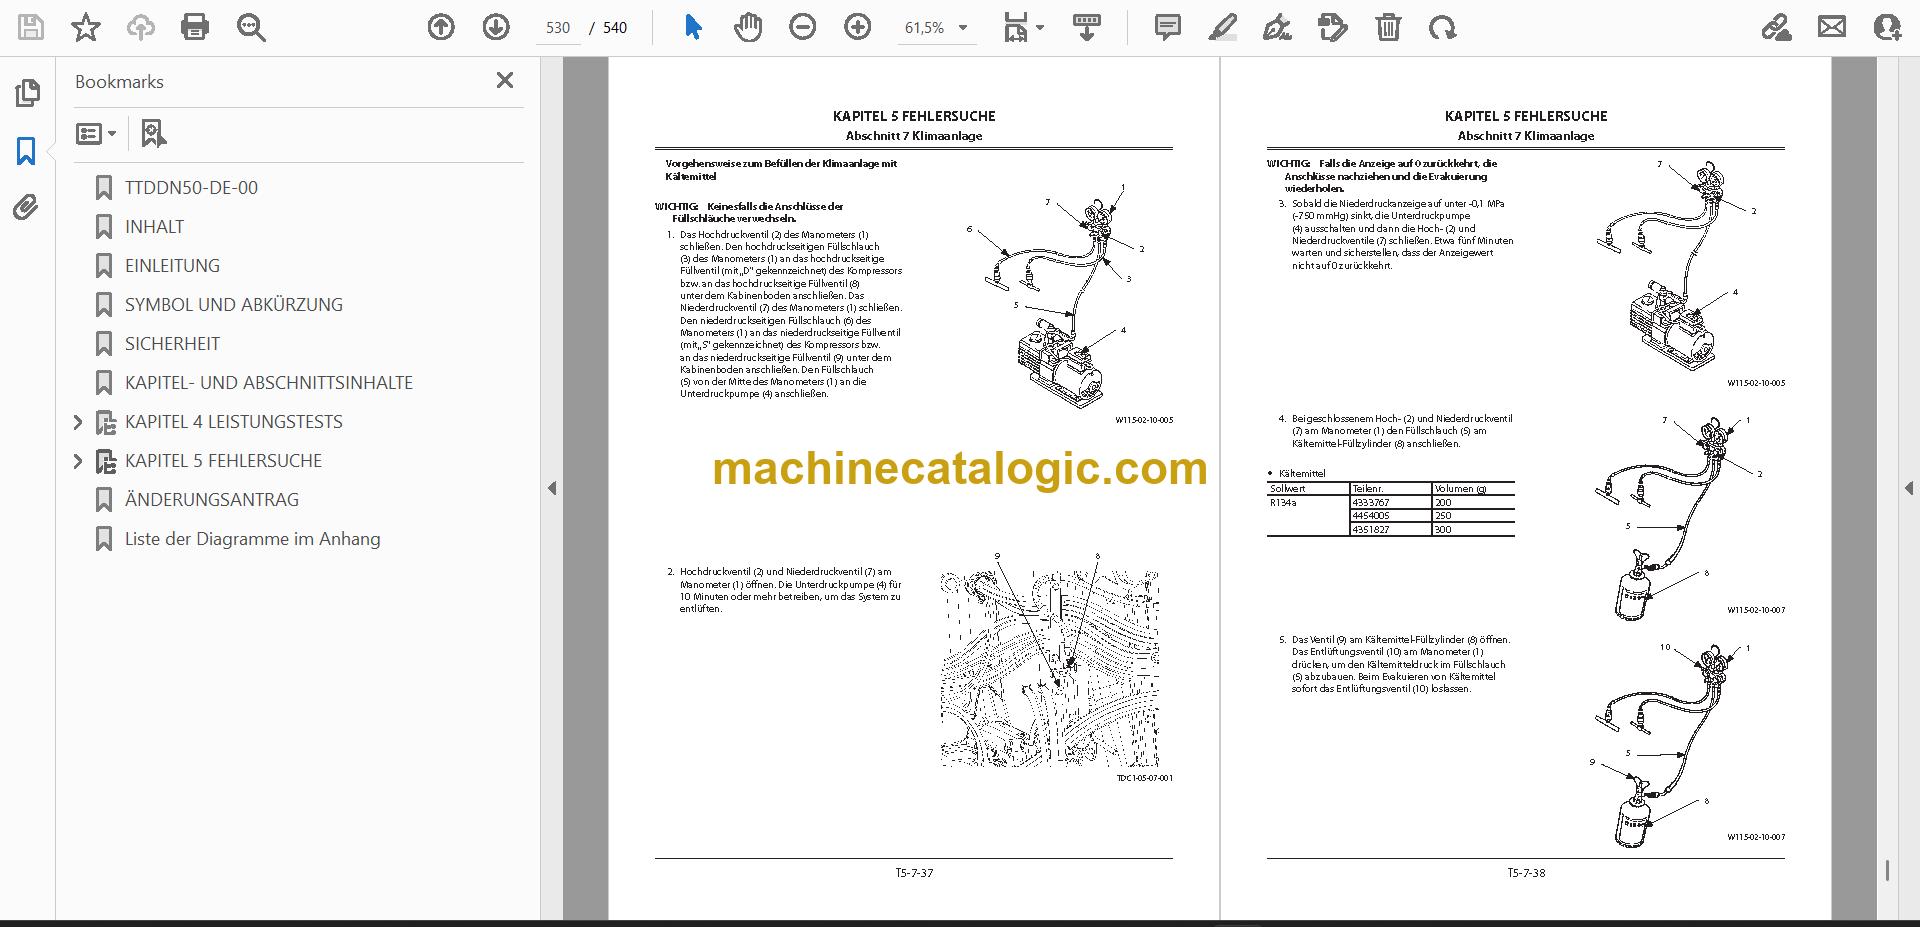Expand KAPITEL 4 LEISTUNGSTESTS bookmark
The width and height of the screenshot is (1920, 927).
78,422
